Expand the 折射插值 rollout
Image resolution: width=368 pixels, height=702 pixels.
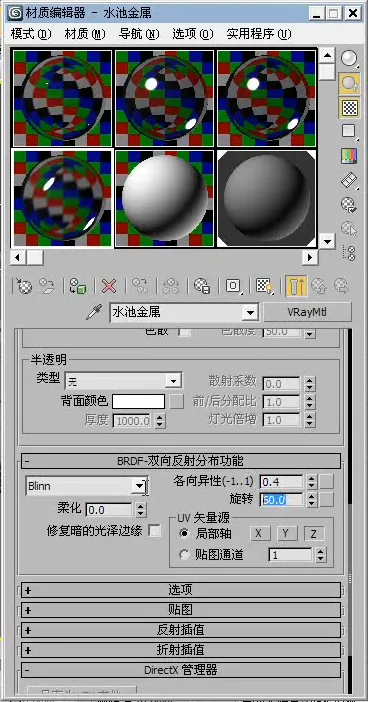[180, 649]
